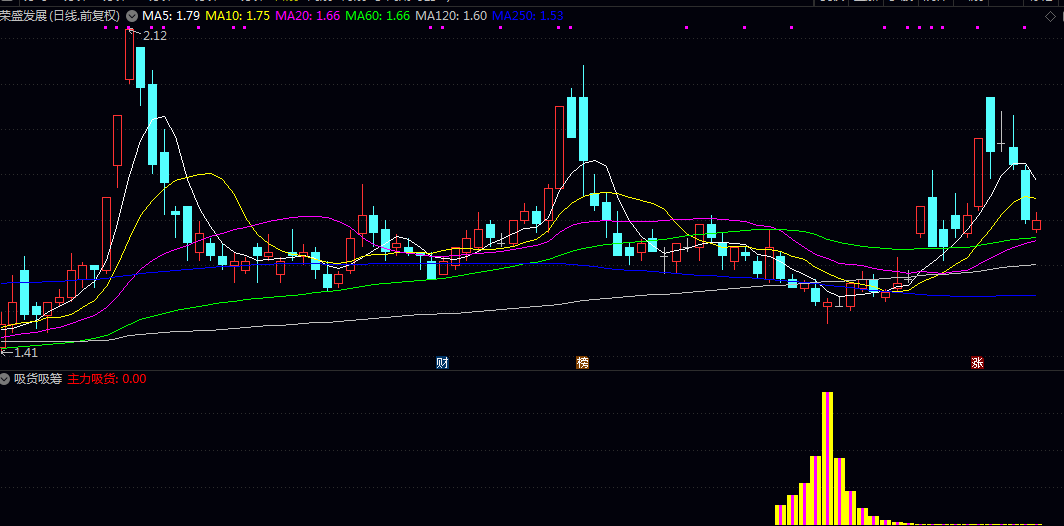The width and height of the screenshot is (1064, 526).
Task: Expand the 吸货吸筹 indicator dropdown arrow
Action: pyautogui.click(x=5, y=379)
